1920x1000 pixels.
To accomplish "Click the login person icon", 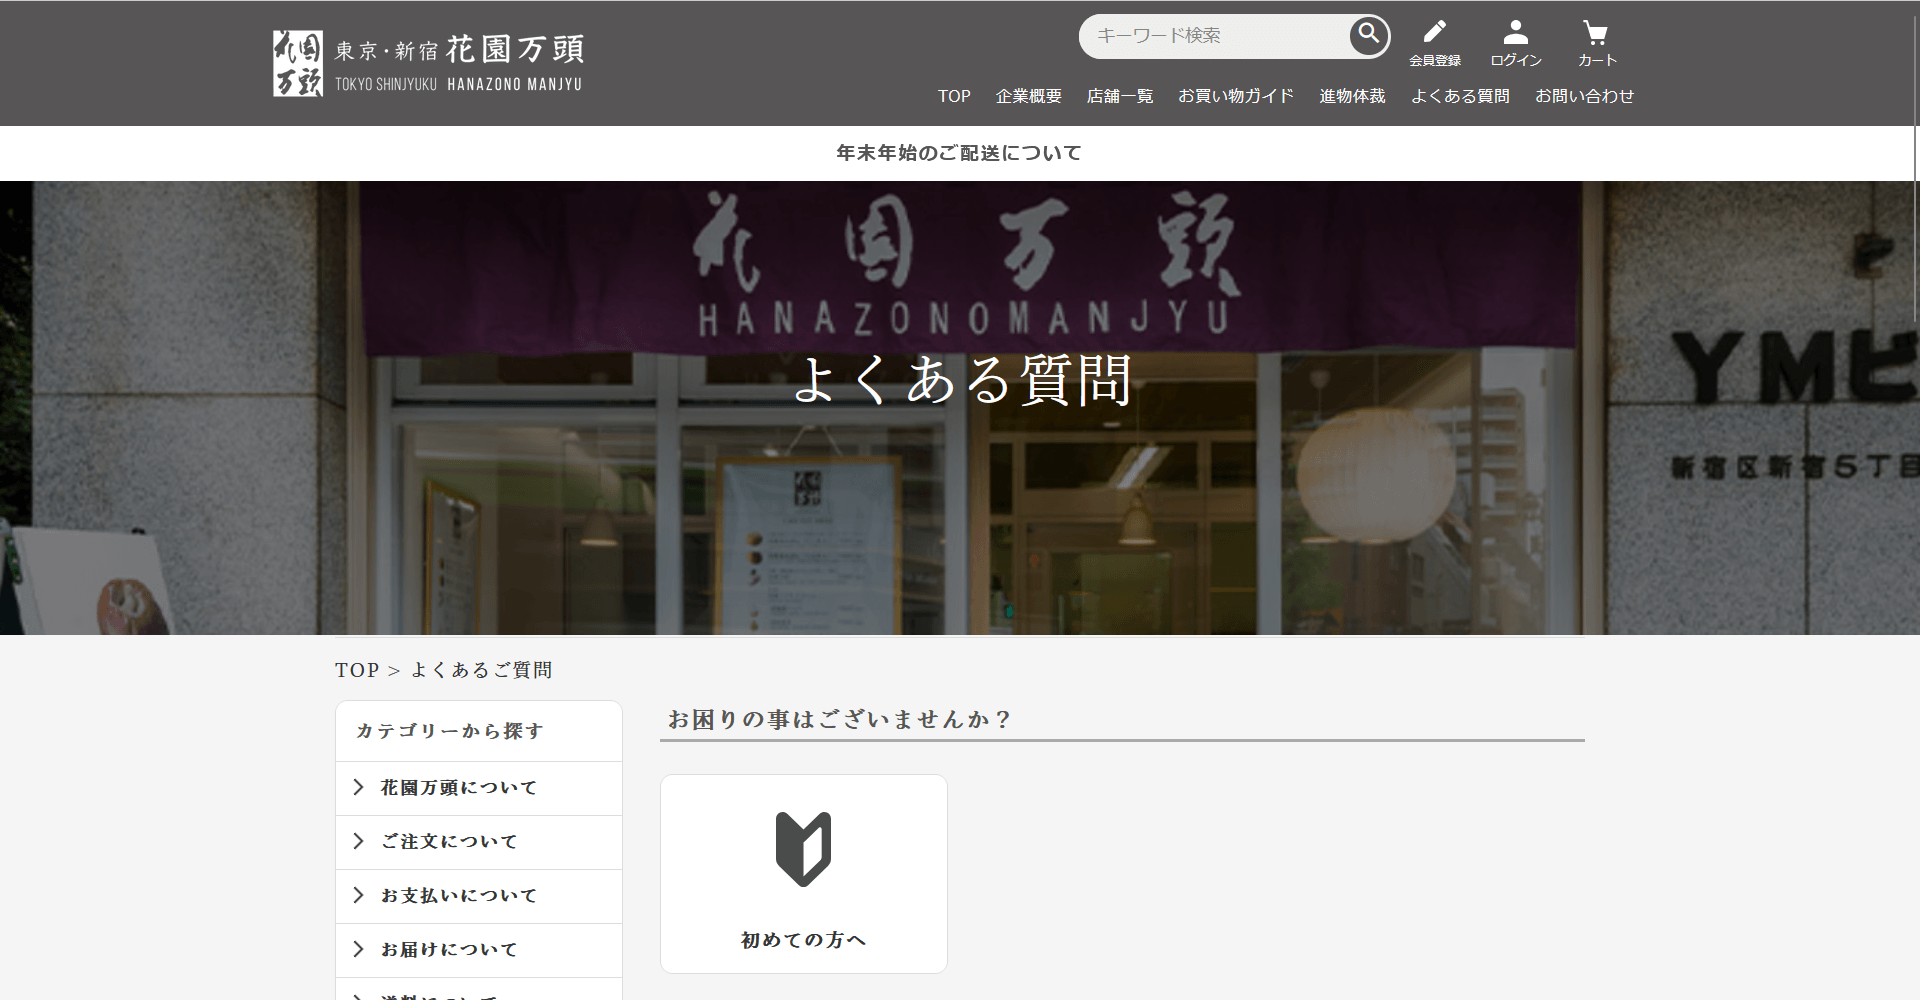I will point(1514,33).
